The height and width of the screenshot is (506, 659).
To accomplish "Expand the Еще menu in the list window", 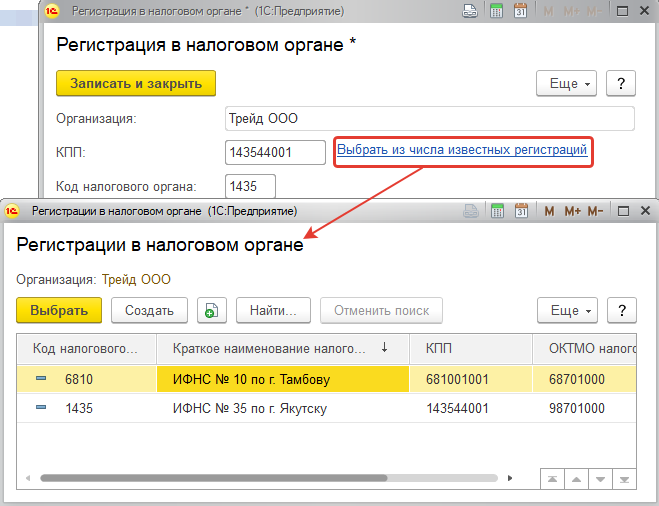I will [567, 310].
